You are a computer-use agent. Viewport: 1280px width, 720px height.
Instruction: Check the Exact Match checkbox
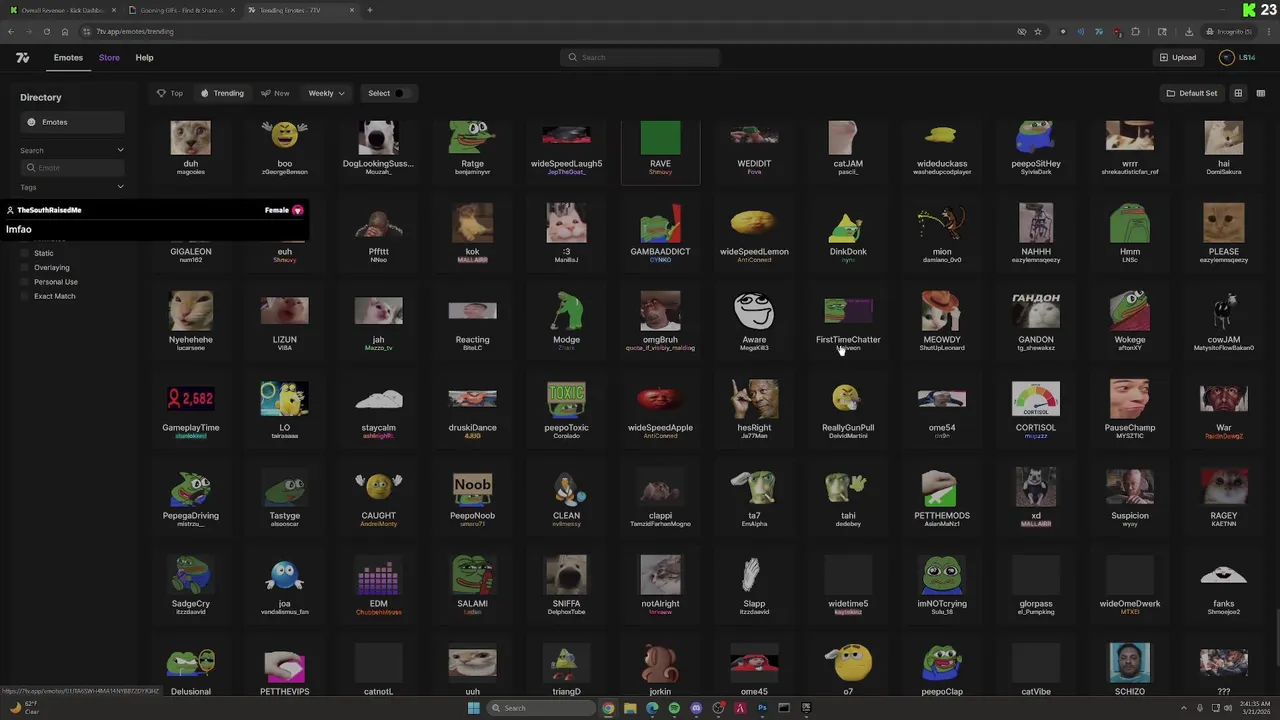coord(26,296)
